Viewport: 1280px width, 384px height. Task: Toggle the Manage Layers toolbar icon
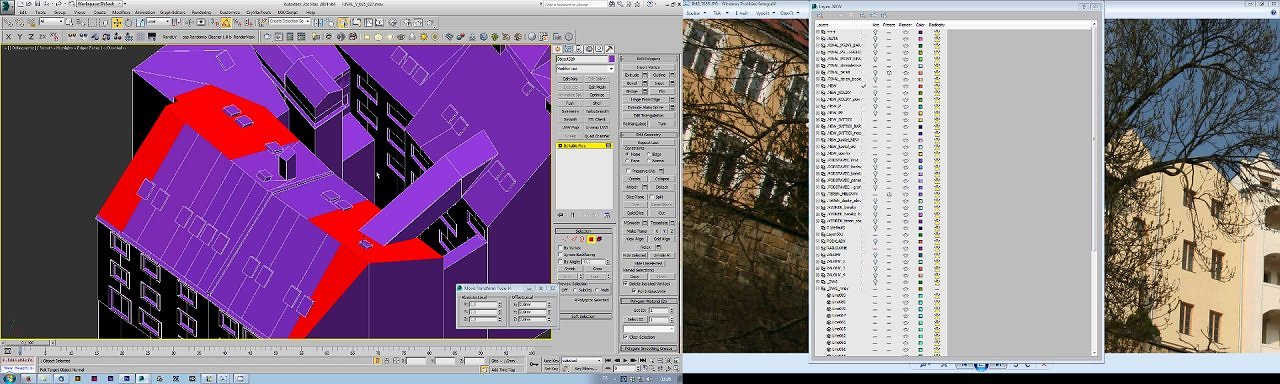coord(343,22)
